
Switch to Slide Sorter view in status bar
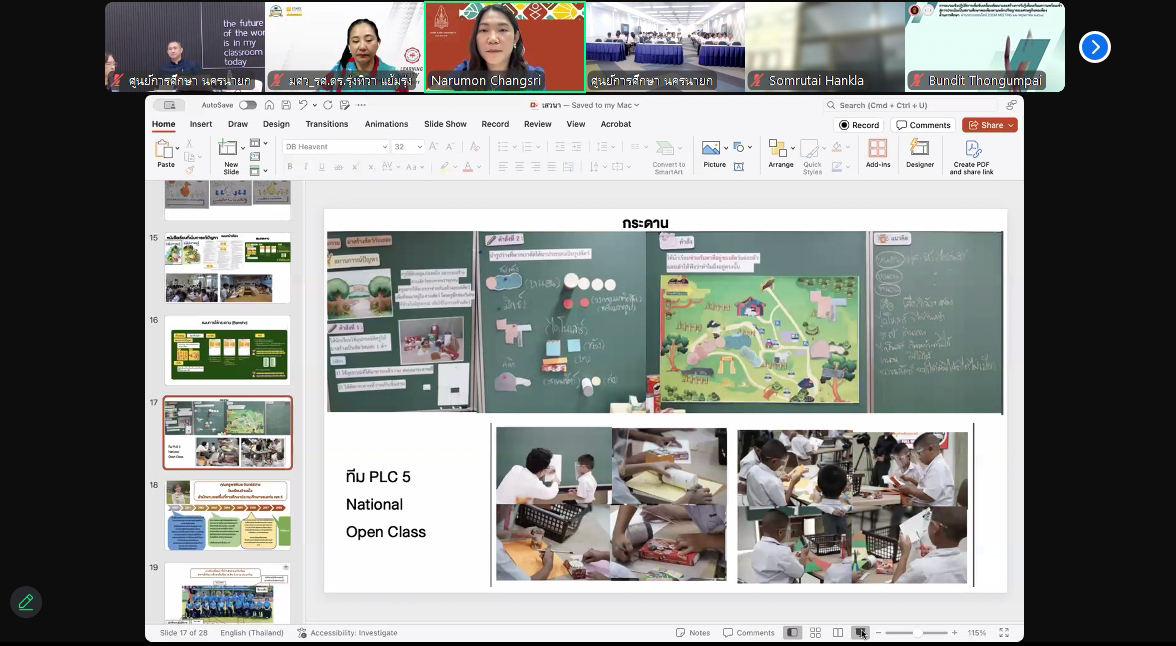(x=815, y=633)
